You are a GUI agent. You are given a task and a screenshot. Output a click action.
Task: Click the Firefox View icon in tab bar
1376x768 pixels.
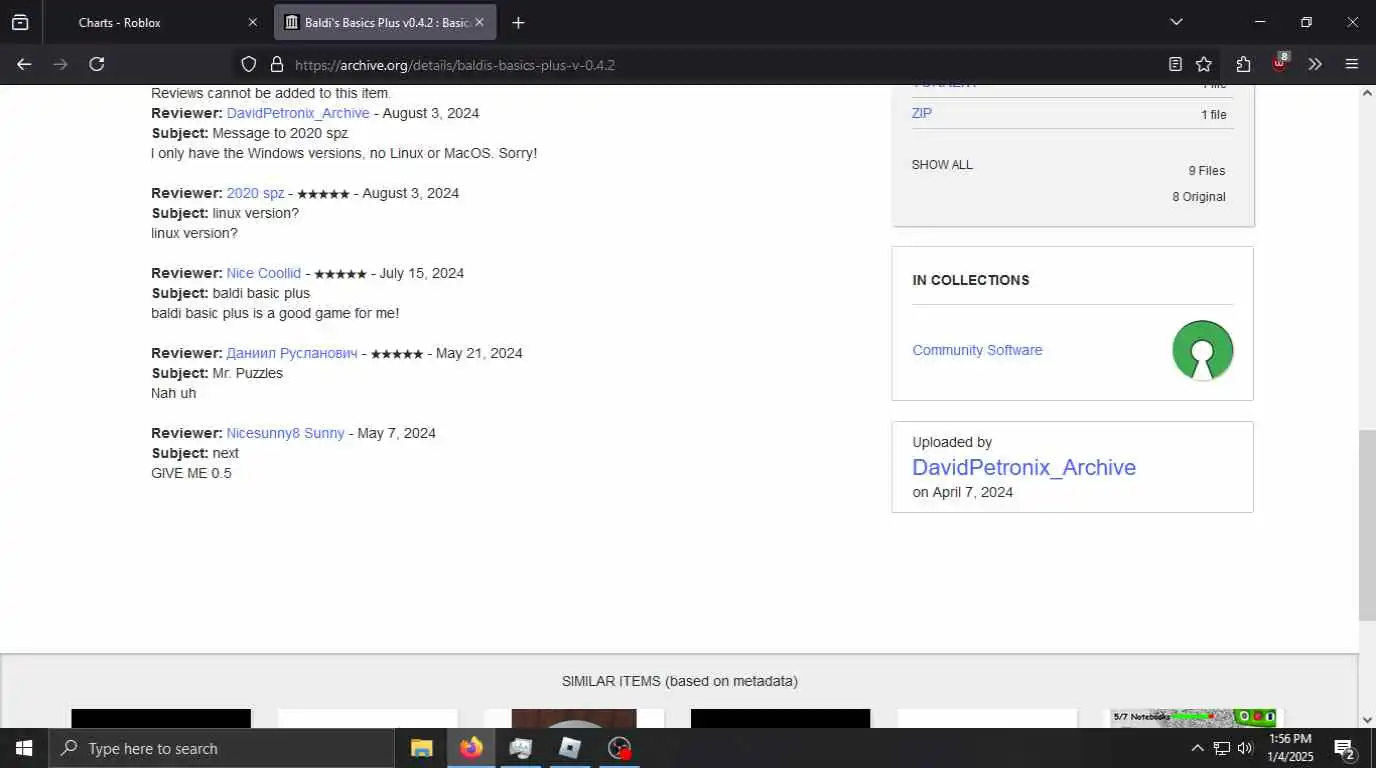pyautogui.click(x=20, y=22)
